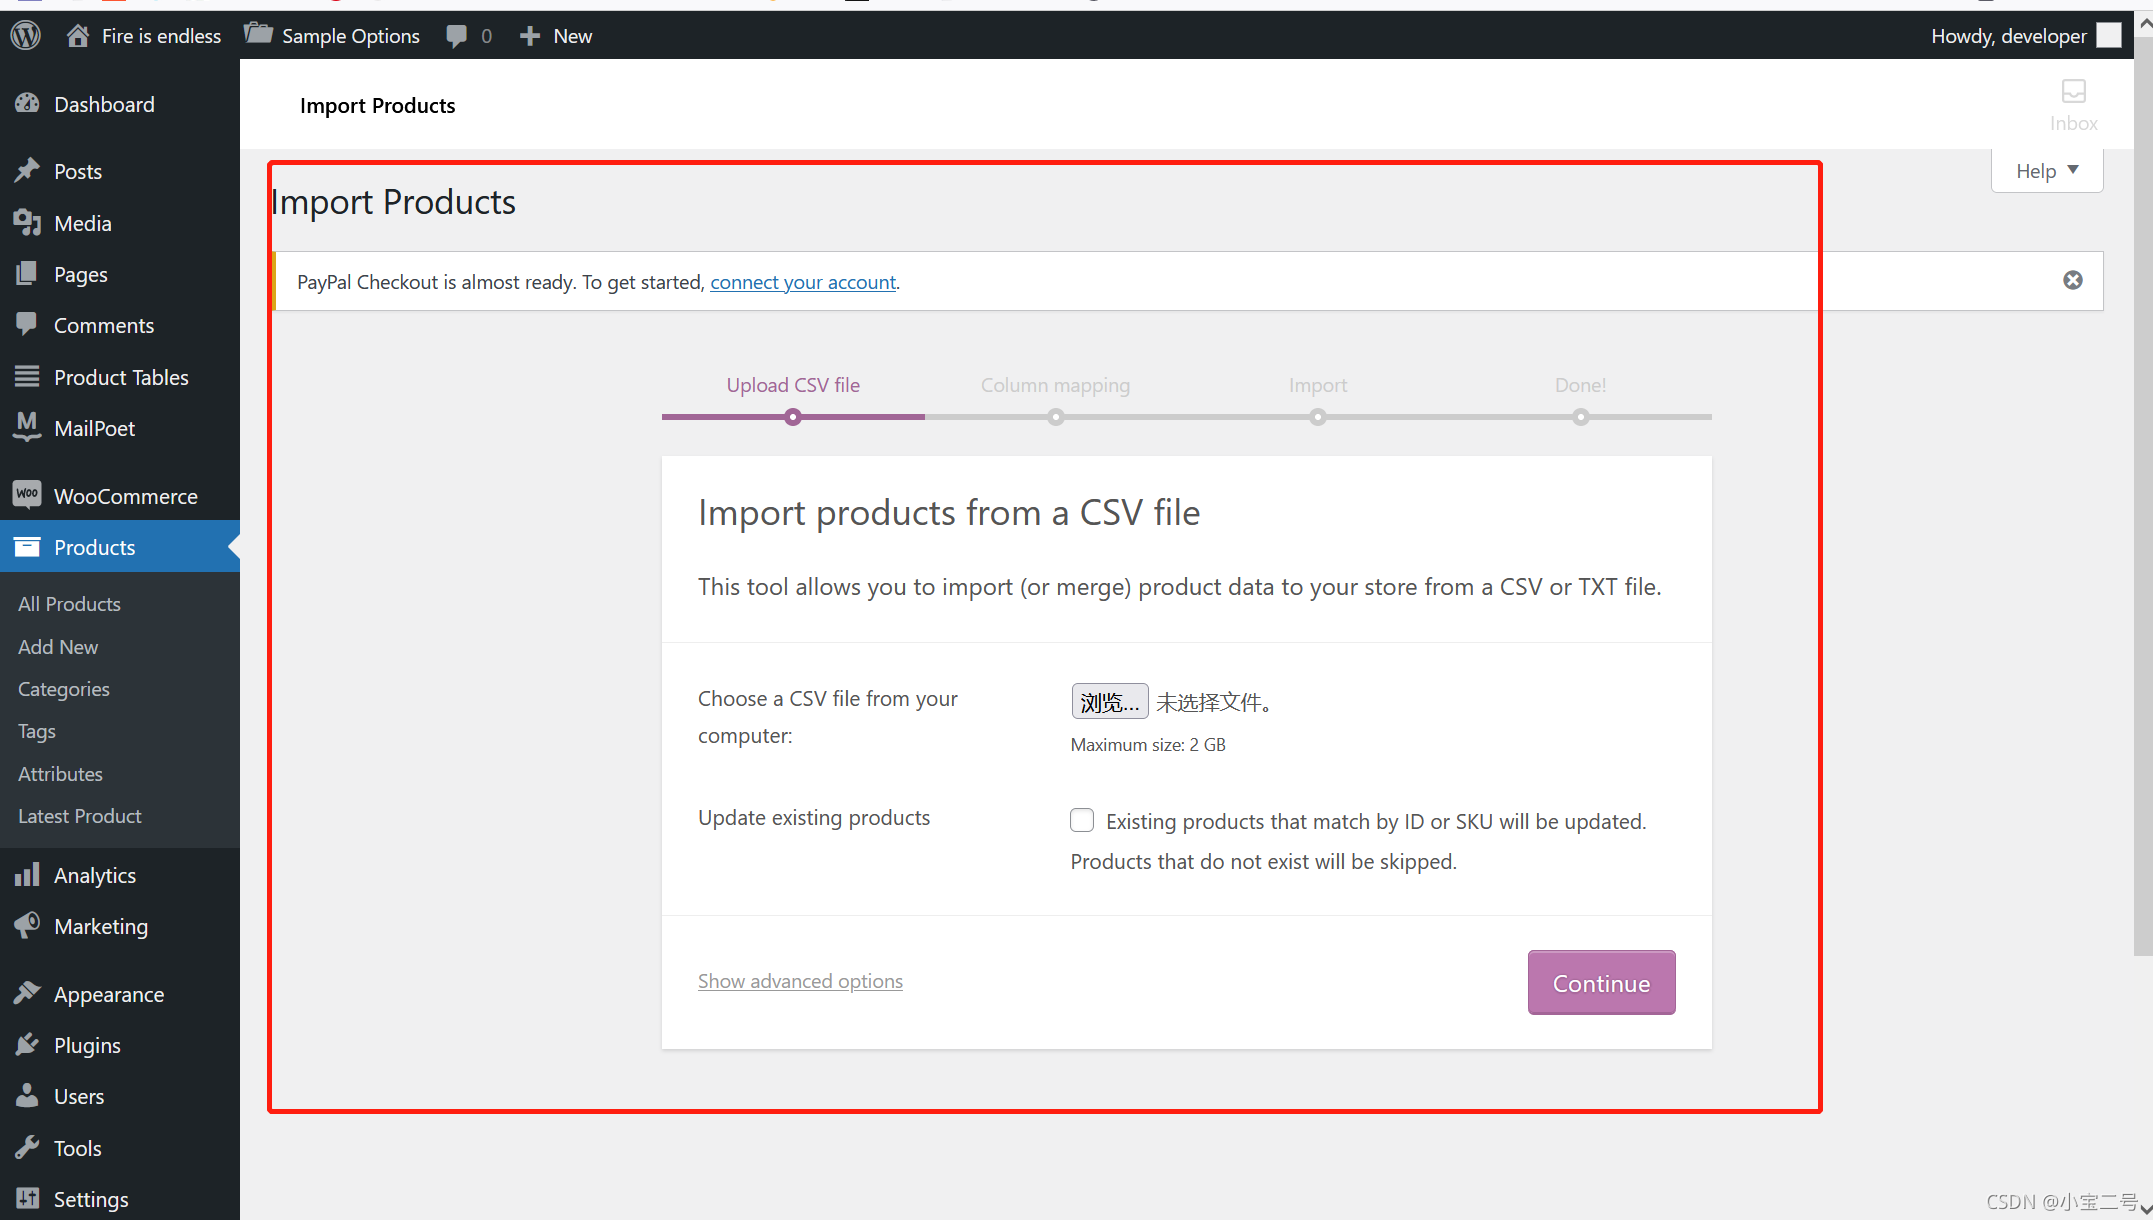Open the file browser for CSV upload
This screenshot has height=1220, width=2153.
(x=1108, y=702)
